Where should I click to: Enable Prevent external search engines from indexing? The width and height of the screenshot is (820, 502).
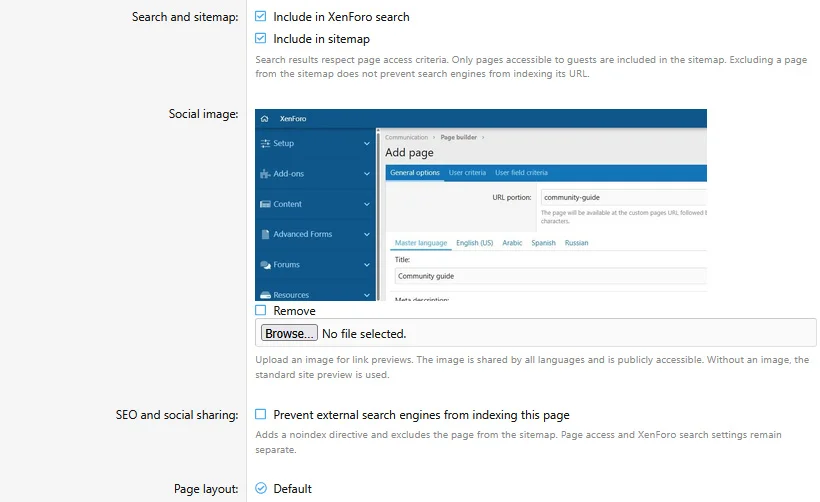[x=260, y=414]
